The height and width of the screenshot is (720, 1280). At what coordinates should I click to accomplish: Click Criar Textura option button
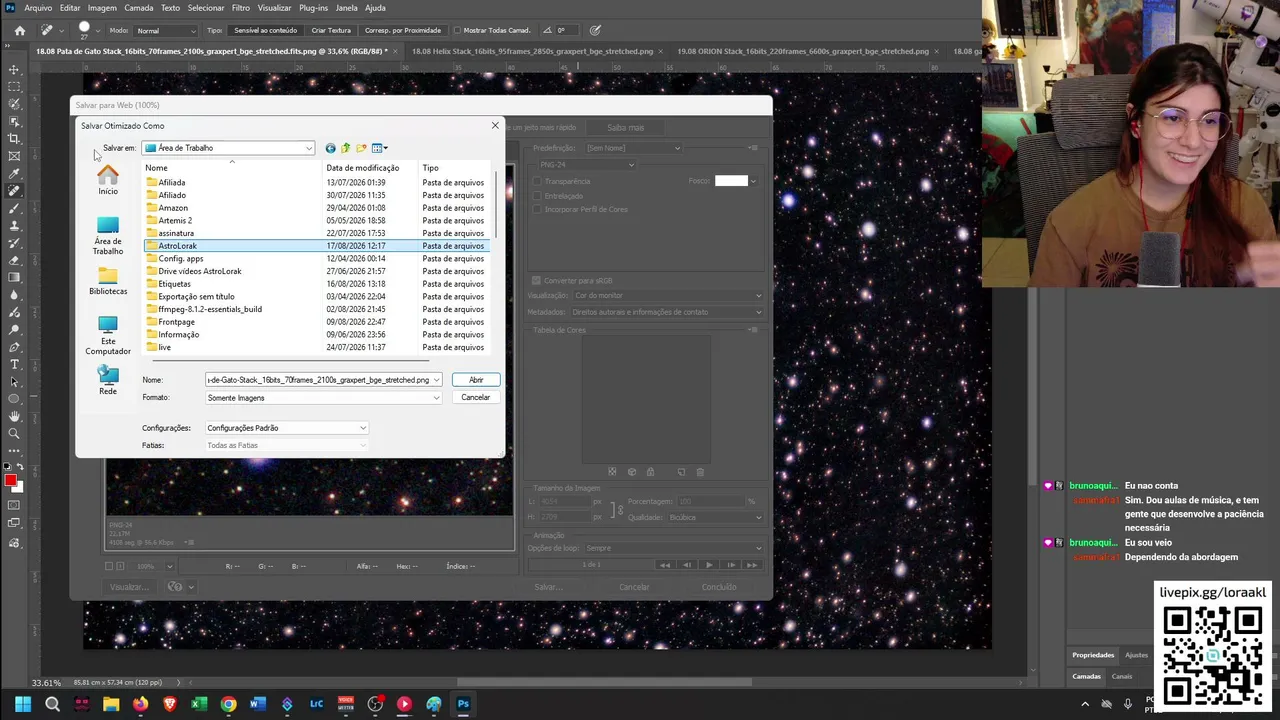331,30
